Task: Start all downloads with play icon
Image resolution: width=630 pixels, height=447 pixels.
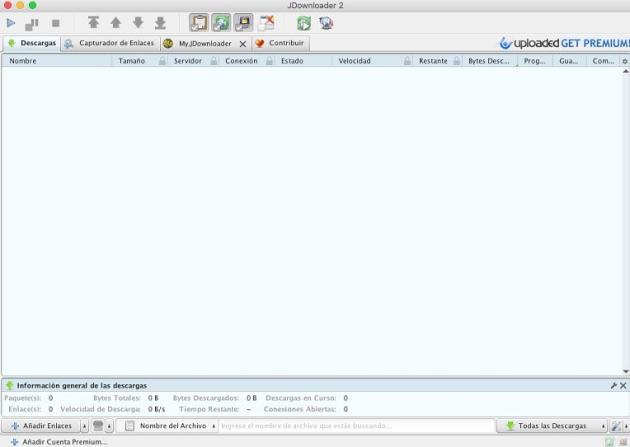Action: [x=11, y=23]
